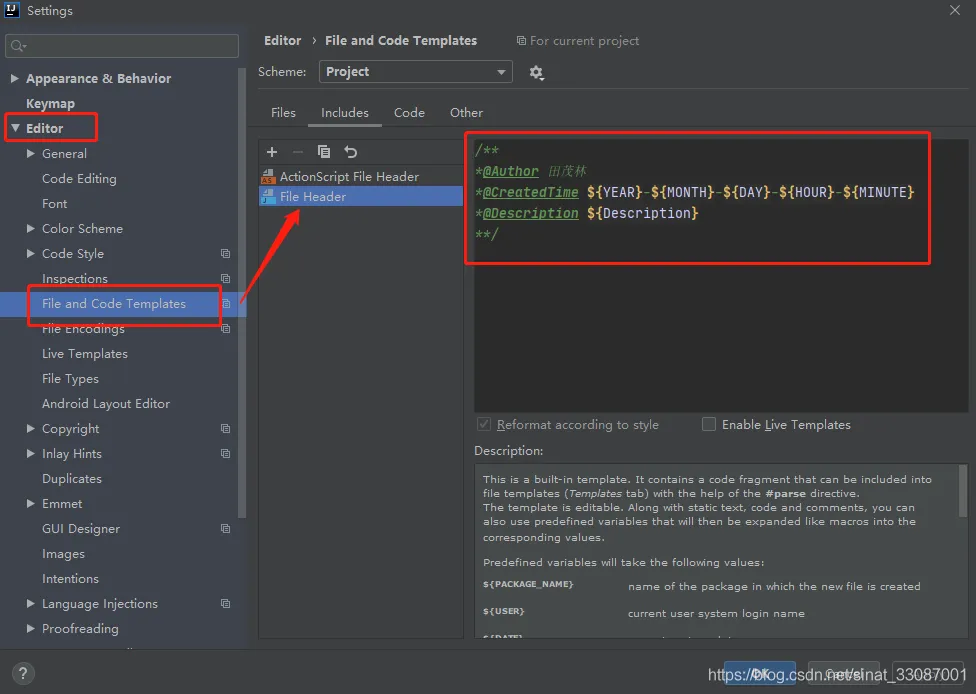Screen dimensions: 976x694
Task: Close the Settings dialog
Action: [x=954, y=10]
